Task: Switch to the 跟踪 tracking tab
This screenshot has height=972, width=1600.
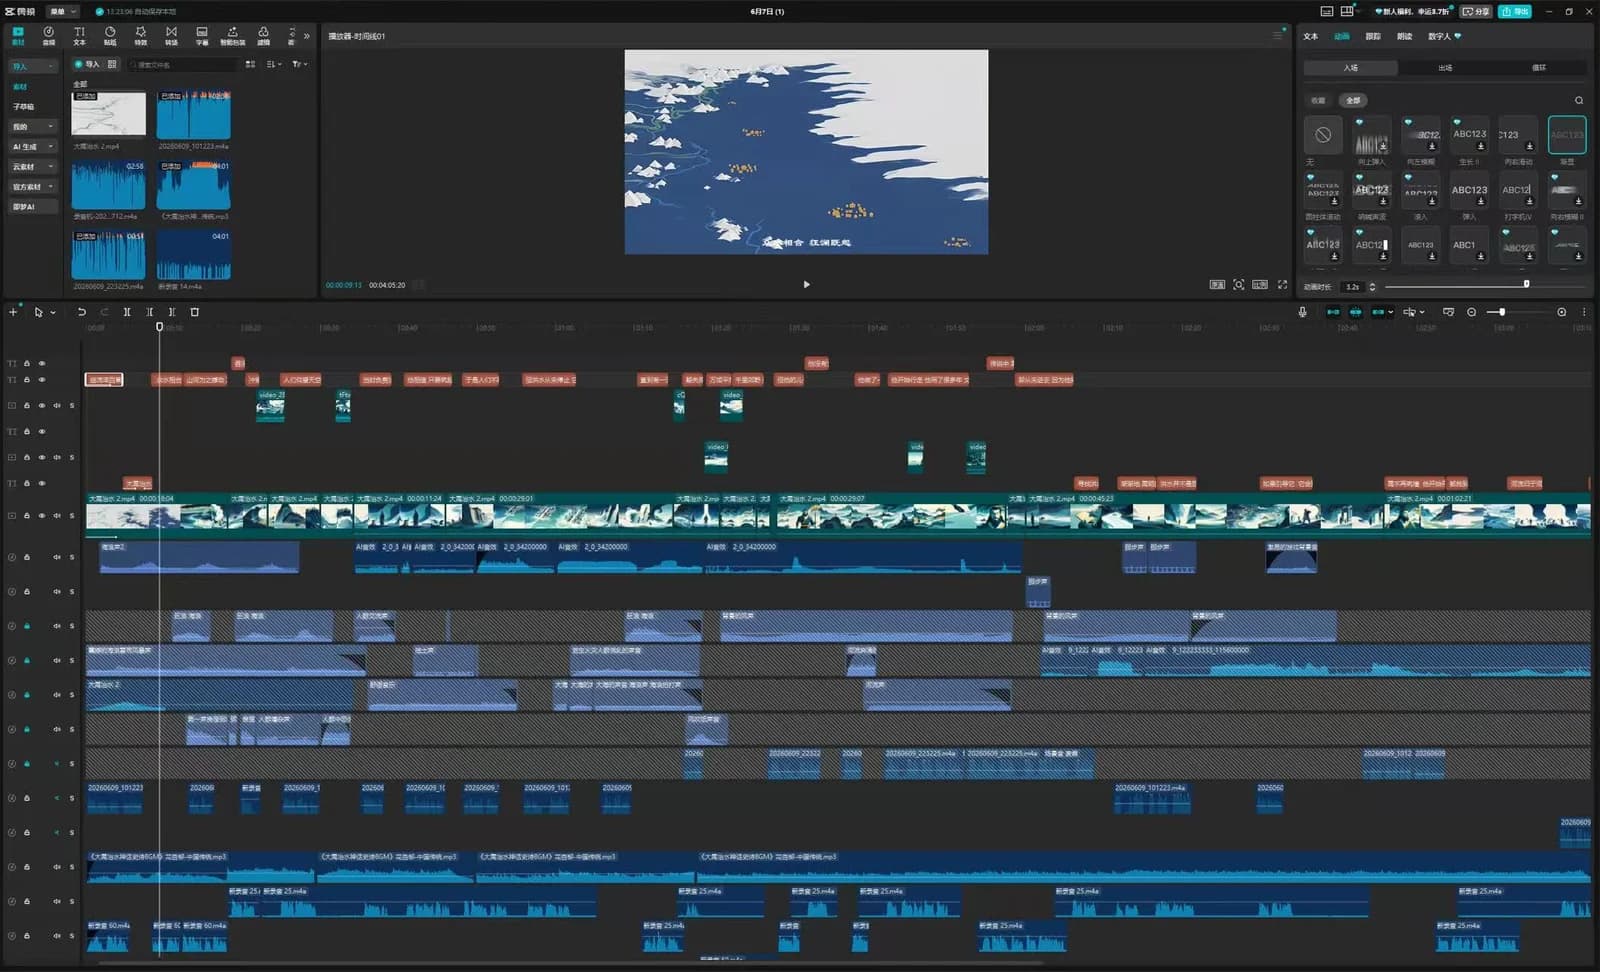Action: click(x=1373, y=36)
